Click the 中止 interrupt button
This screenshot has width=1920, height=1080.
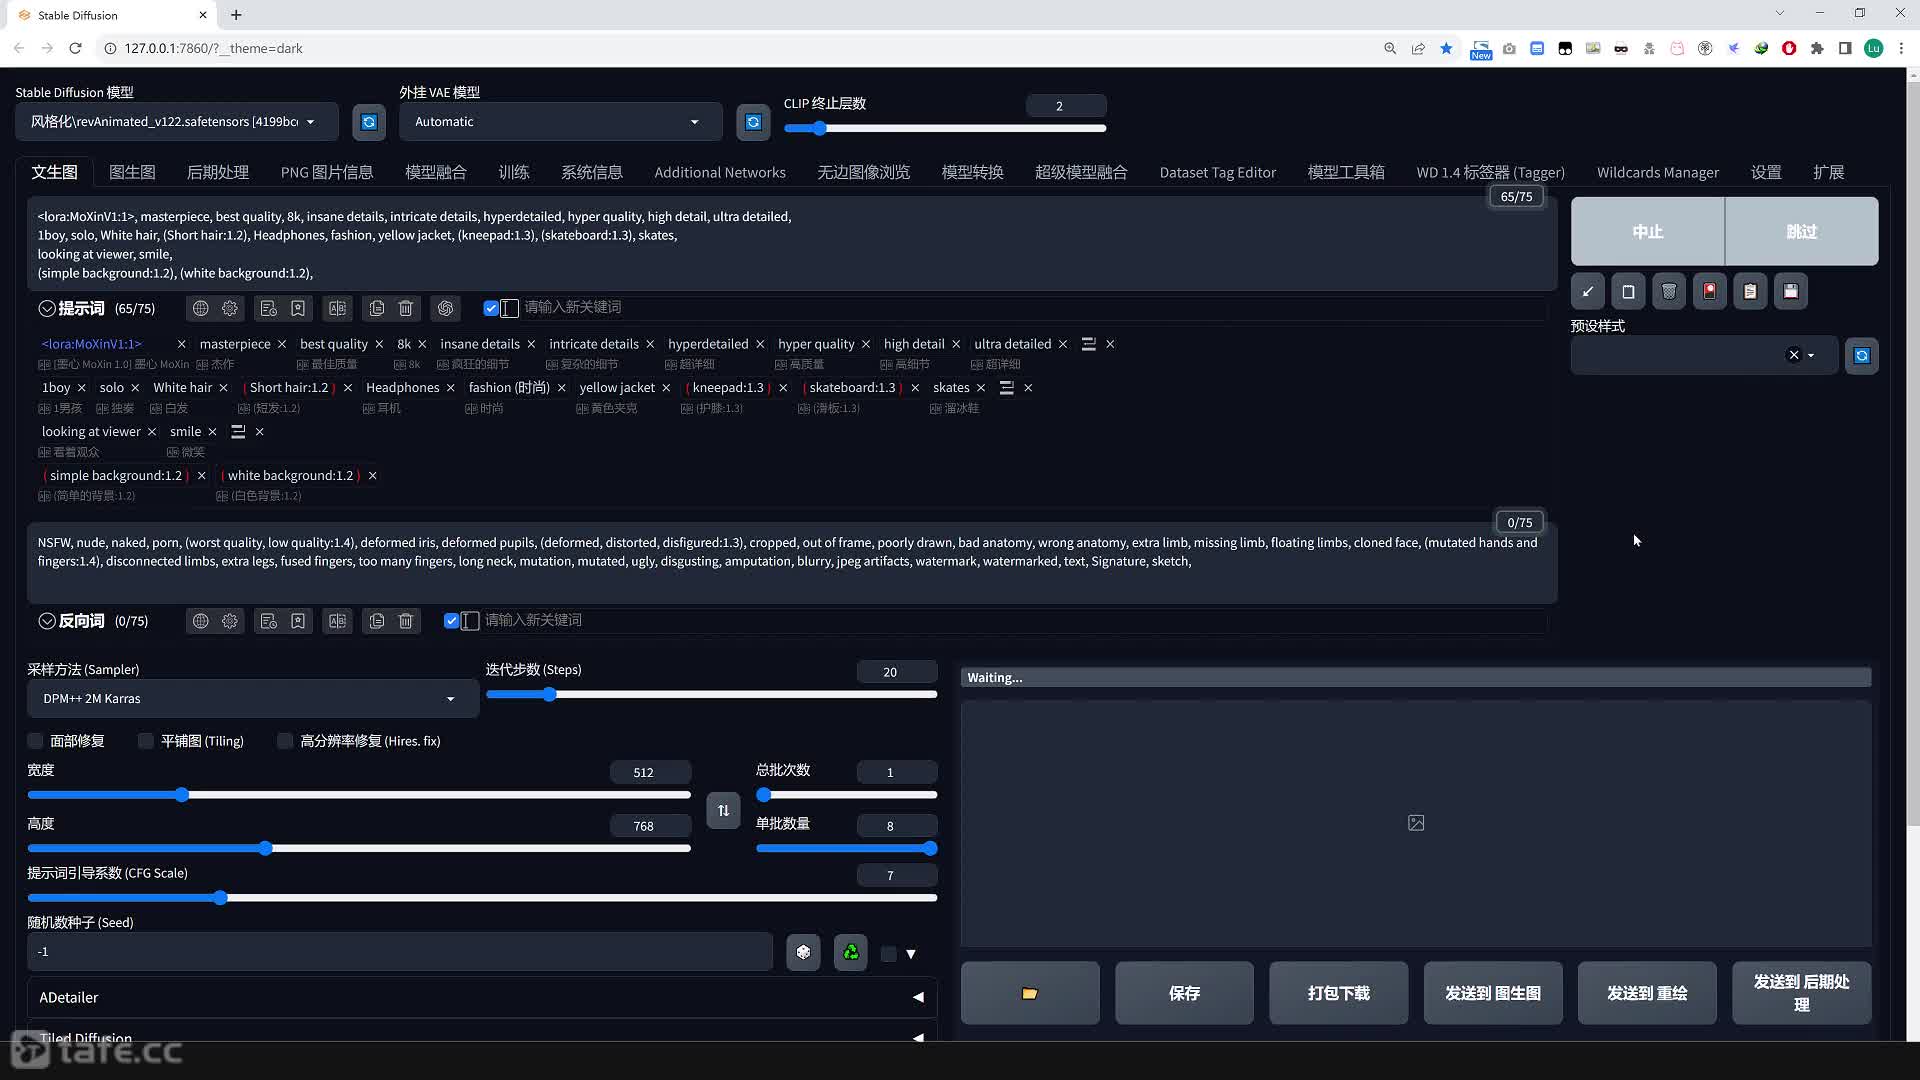pos(1648,231)
